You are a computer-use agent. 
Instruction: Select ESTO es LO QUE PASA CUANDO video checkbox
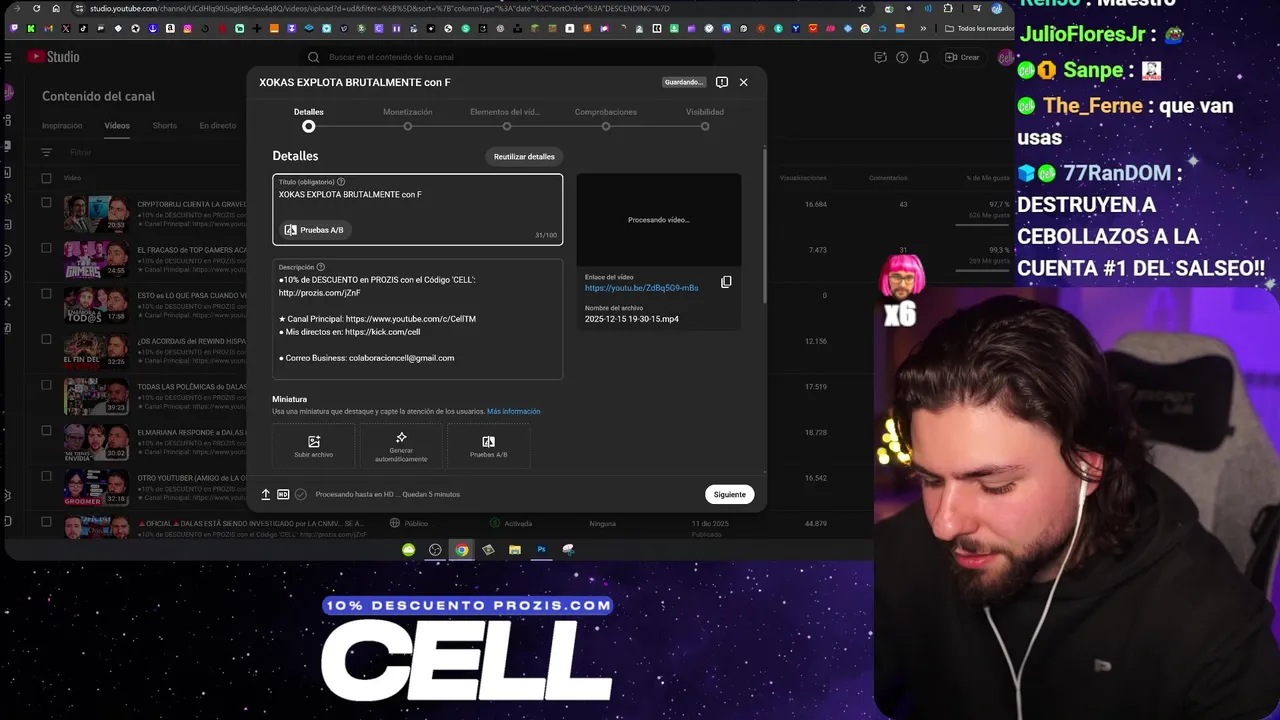pyautogui.click(x=46, y=294)
